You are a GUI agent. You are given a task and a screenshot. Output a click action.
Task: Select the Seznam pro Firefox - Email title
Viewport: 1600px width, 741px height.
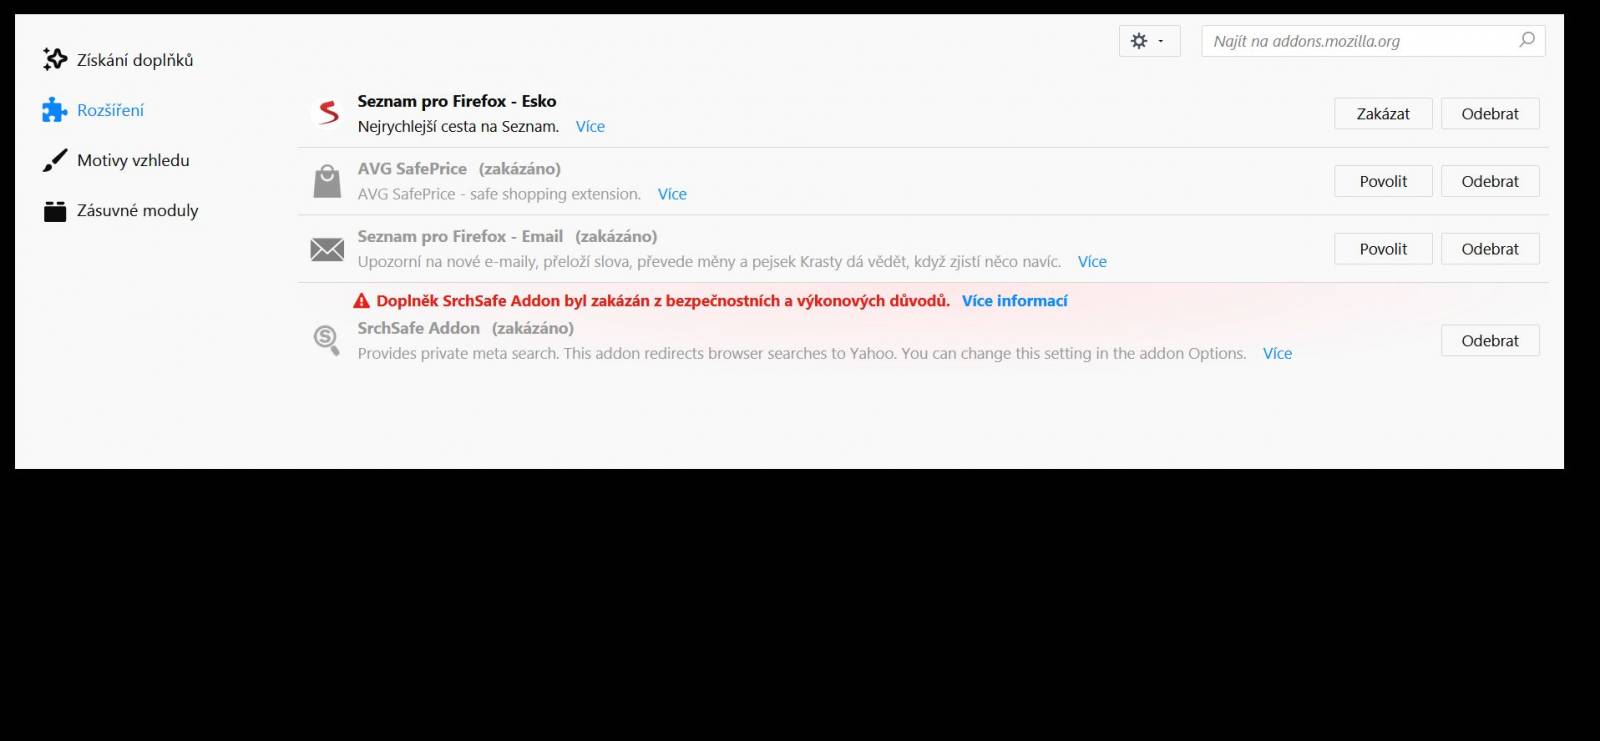pyautogui.click(x=507, y=237)
